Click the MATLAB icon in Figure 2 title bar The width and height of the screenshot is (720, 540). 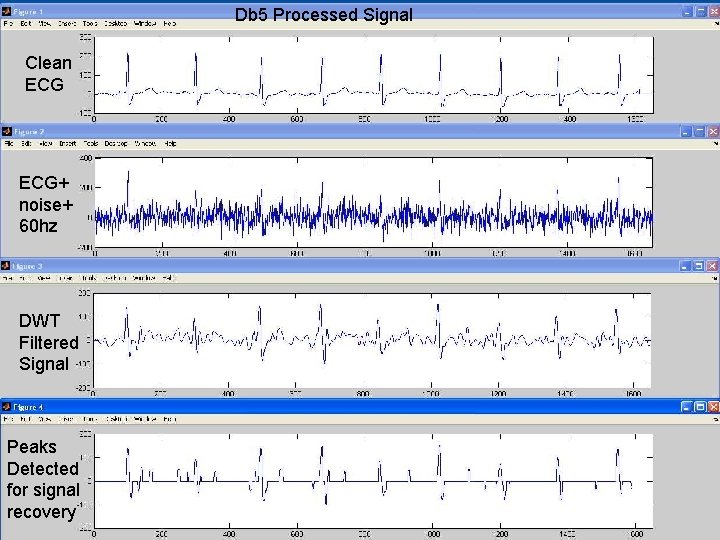point(6,132)
